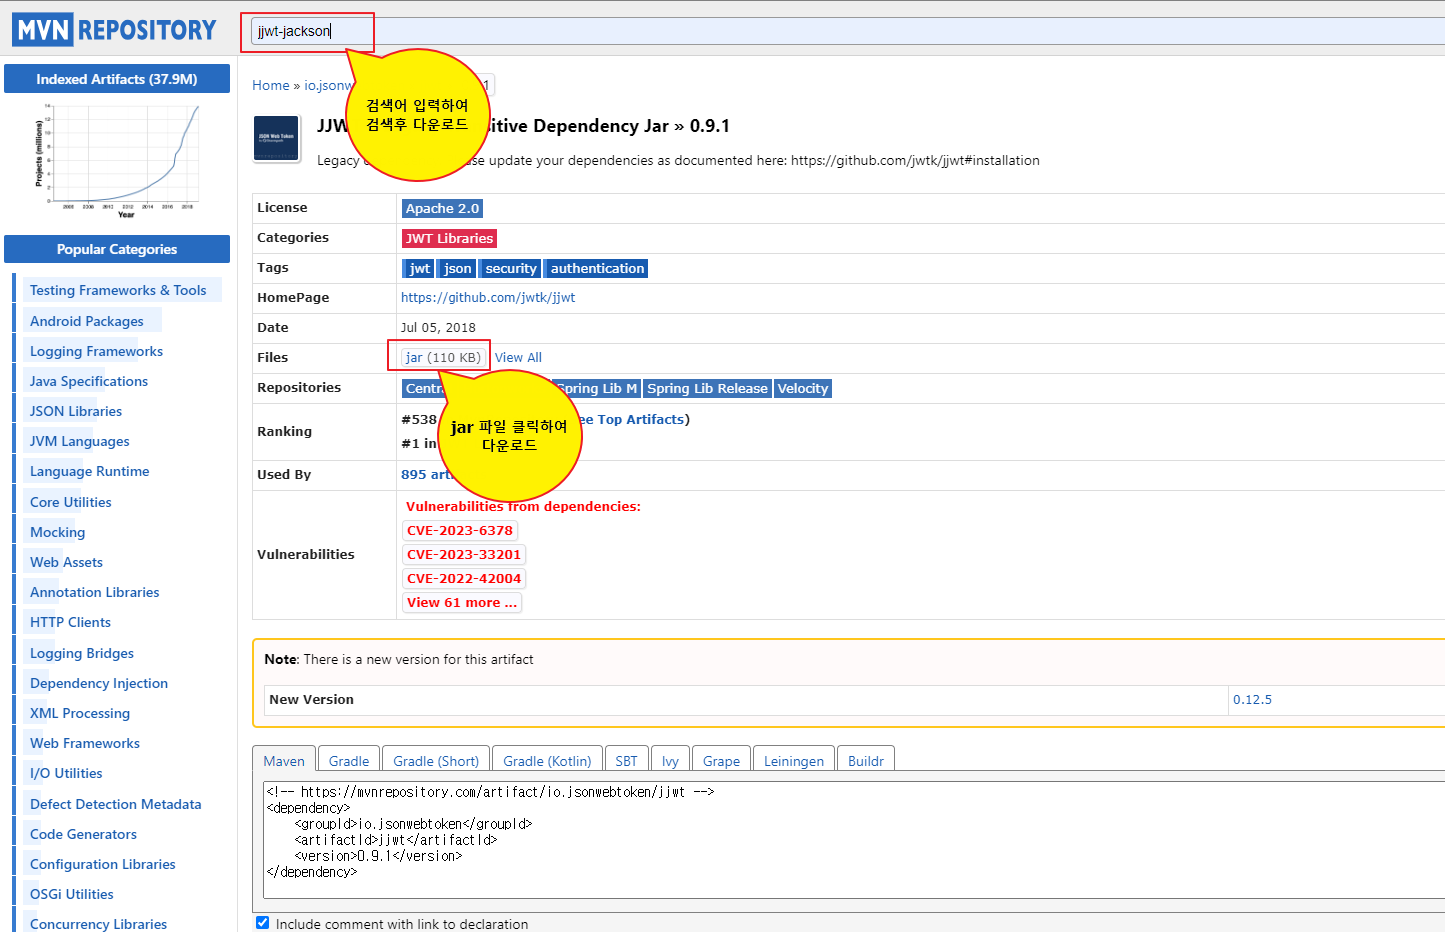Click the Apache 2.0 license badge
This screenshot has height=932, width=1445.
pyautogui.click(x=442, y=208)
